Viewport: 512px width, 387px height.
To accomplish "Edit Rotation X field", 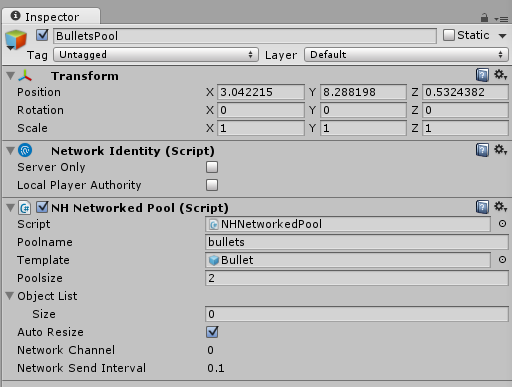I will tap(261, 110).
